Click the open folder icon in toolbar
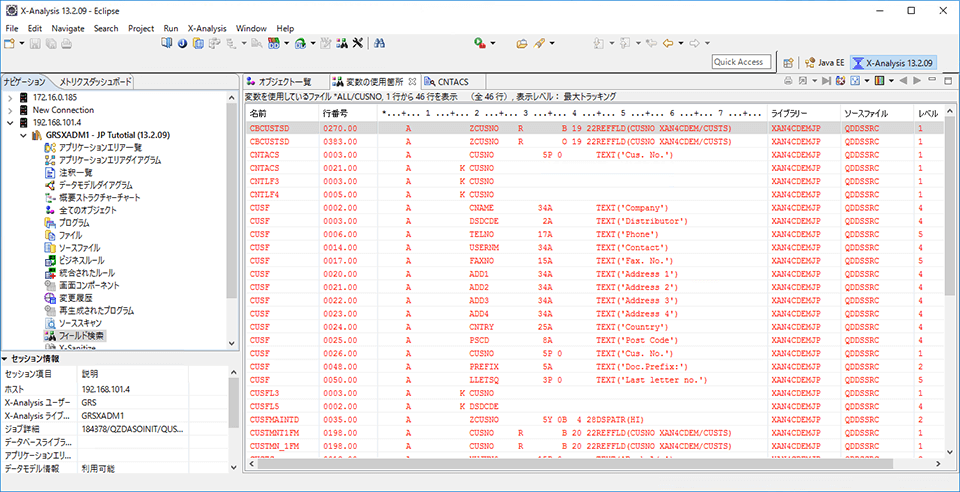960x492 pixels. tap(522, 43)
